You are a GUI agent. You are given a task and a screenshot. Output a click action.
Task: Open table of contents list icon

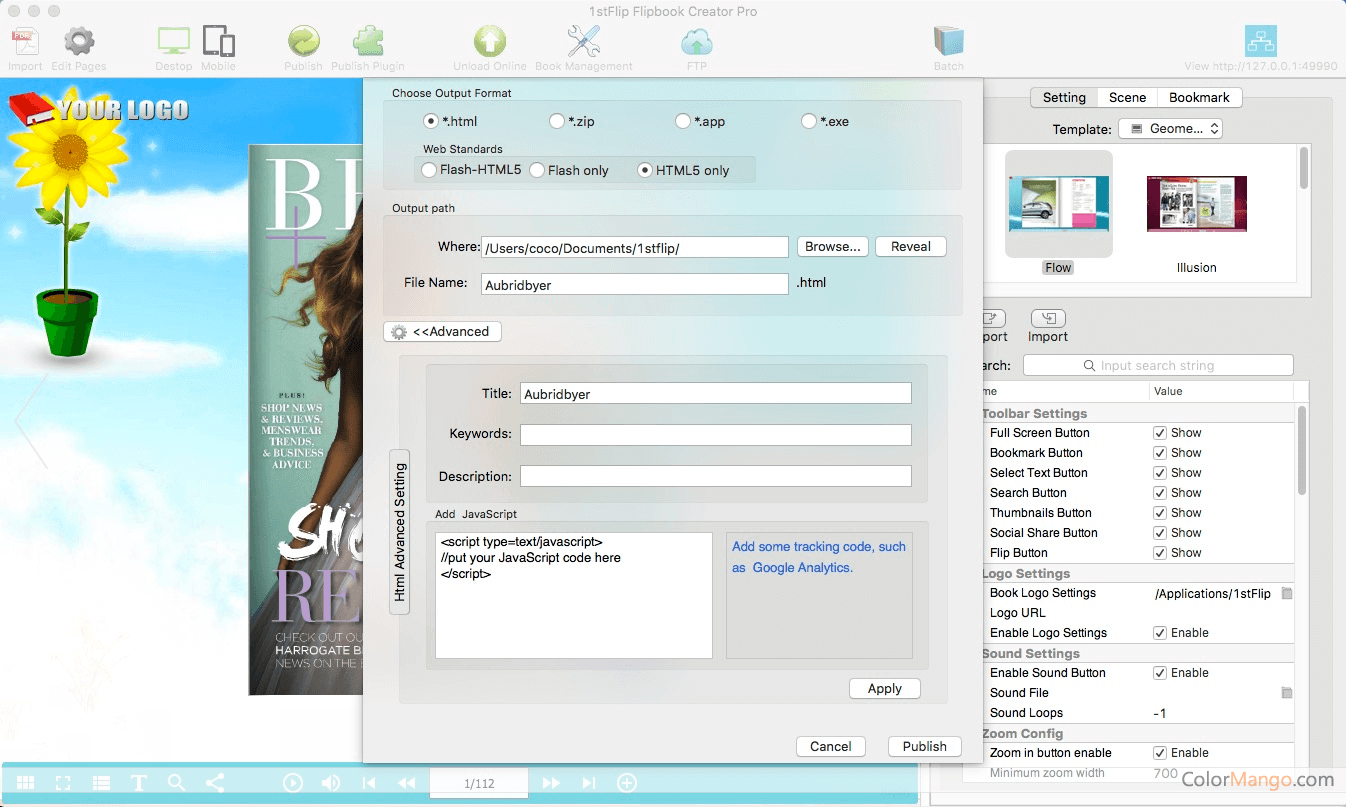(101, 783)
